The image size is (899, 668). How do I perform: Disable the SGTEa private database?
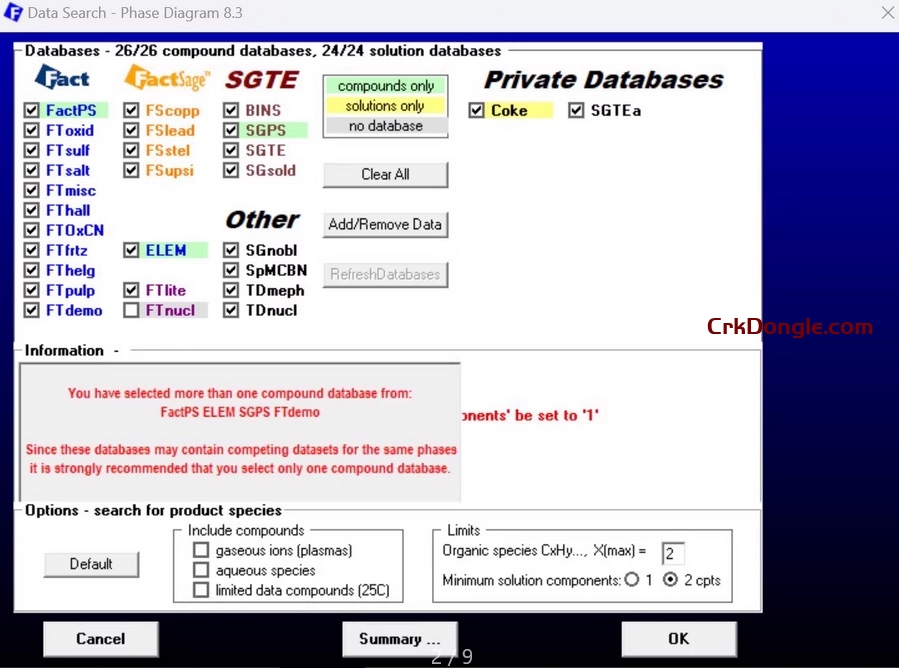577,110
